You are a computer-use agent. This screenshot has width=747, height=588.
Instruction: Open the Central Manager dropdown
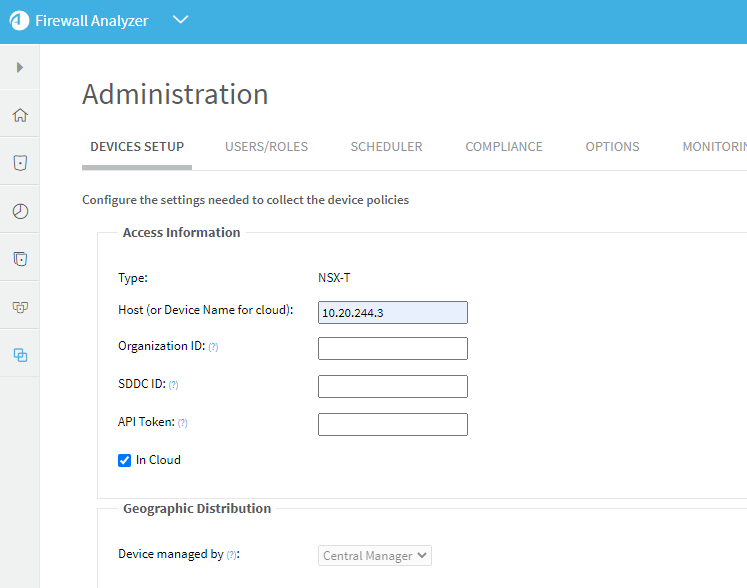375,556
